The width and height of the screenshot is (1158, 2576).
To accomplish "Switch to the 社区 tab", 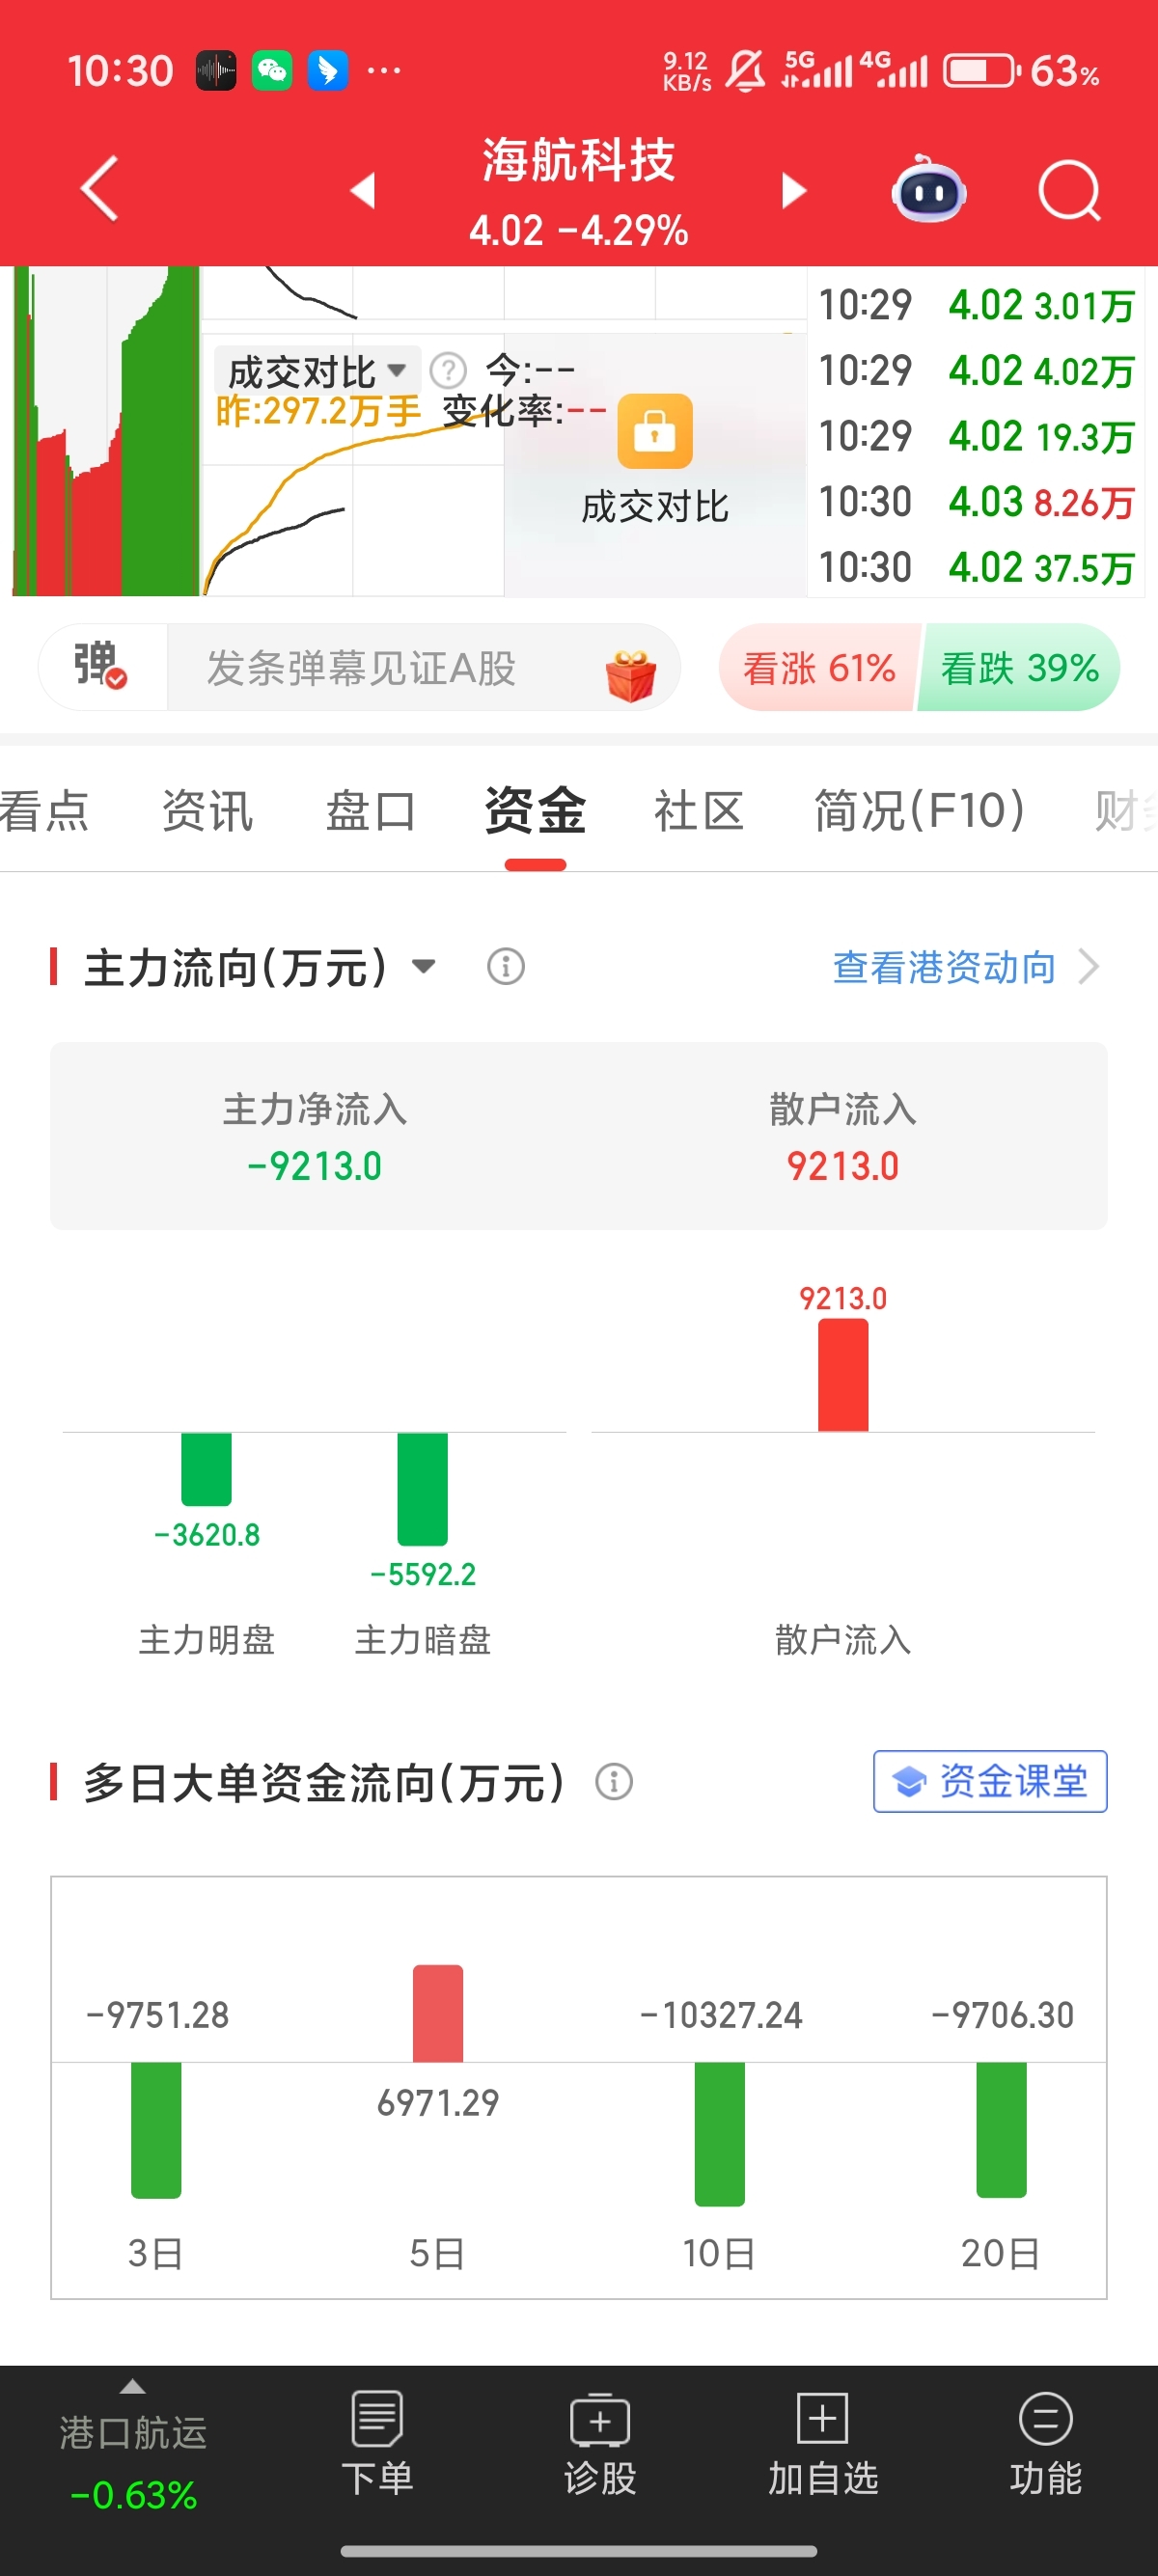I will tap(698, 810).
